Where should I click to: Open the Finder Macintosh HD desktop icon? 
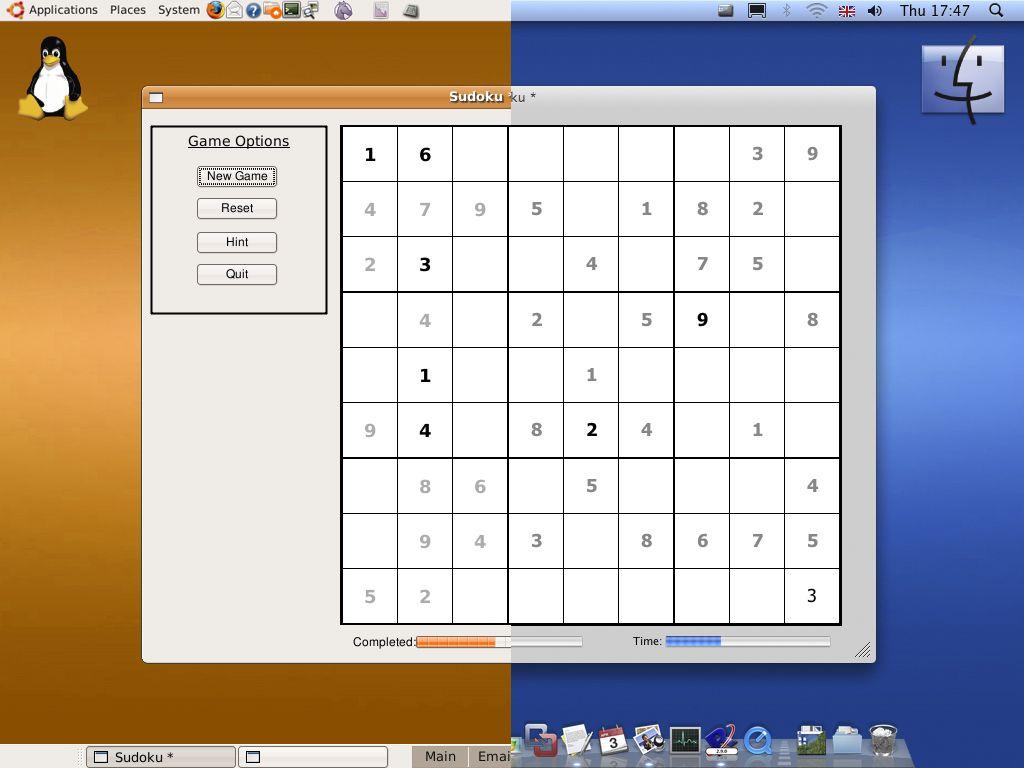click(x=963, y=79)
